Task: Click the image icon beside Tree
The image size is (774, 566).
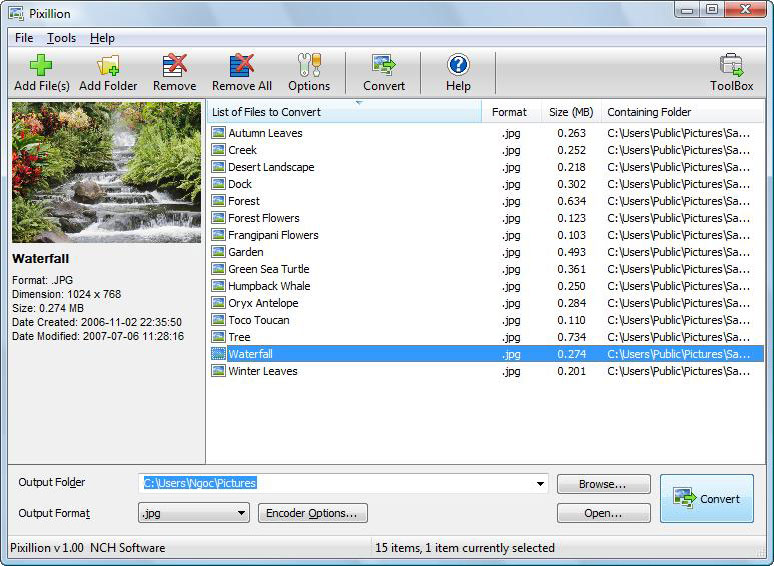Action: point(218,337)
